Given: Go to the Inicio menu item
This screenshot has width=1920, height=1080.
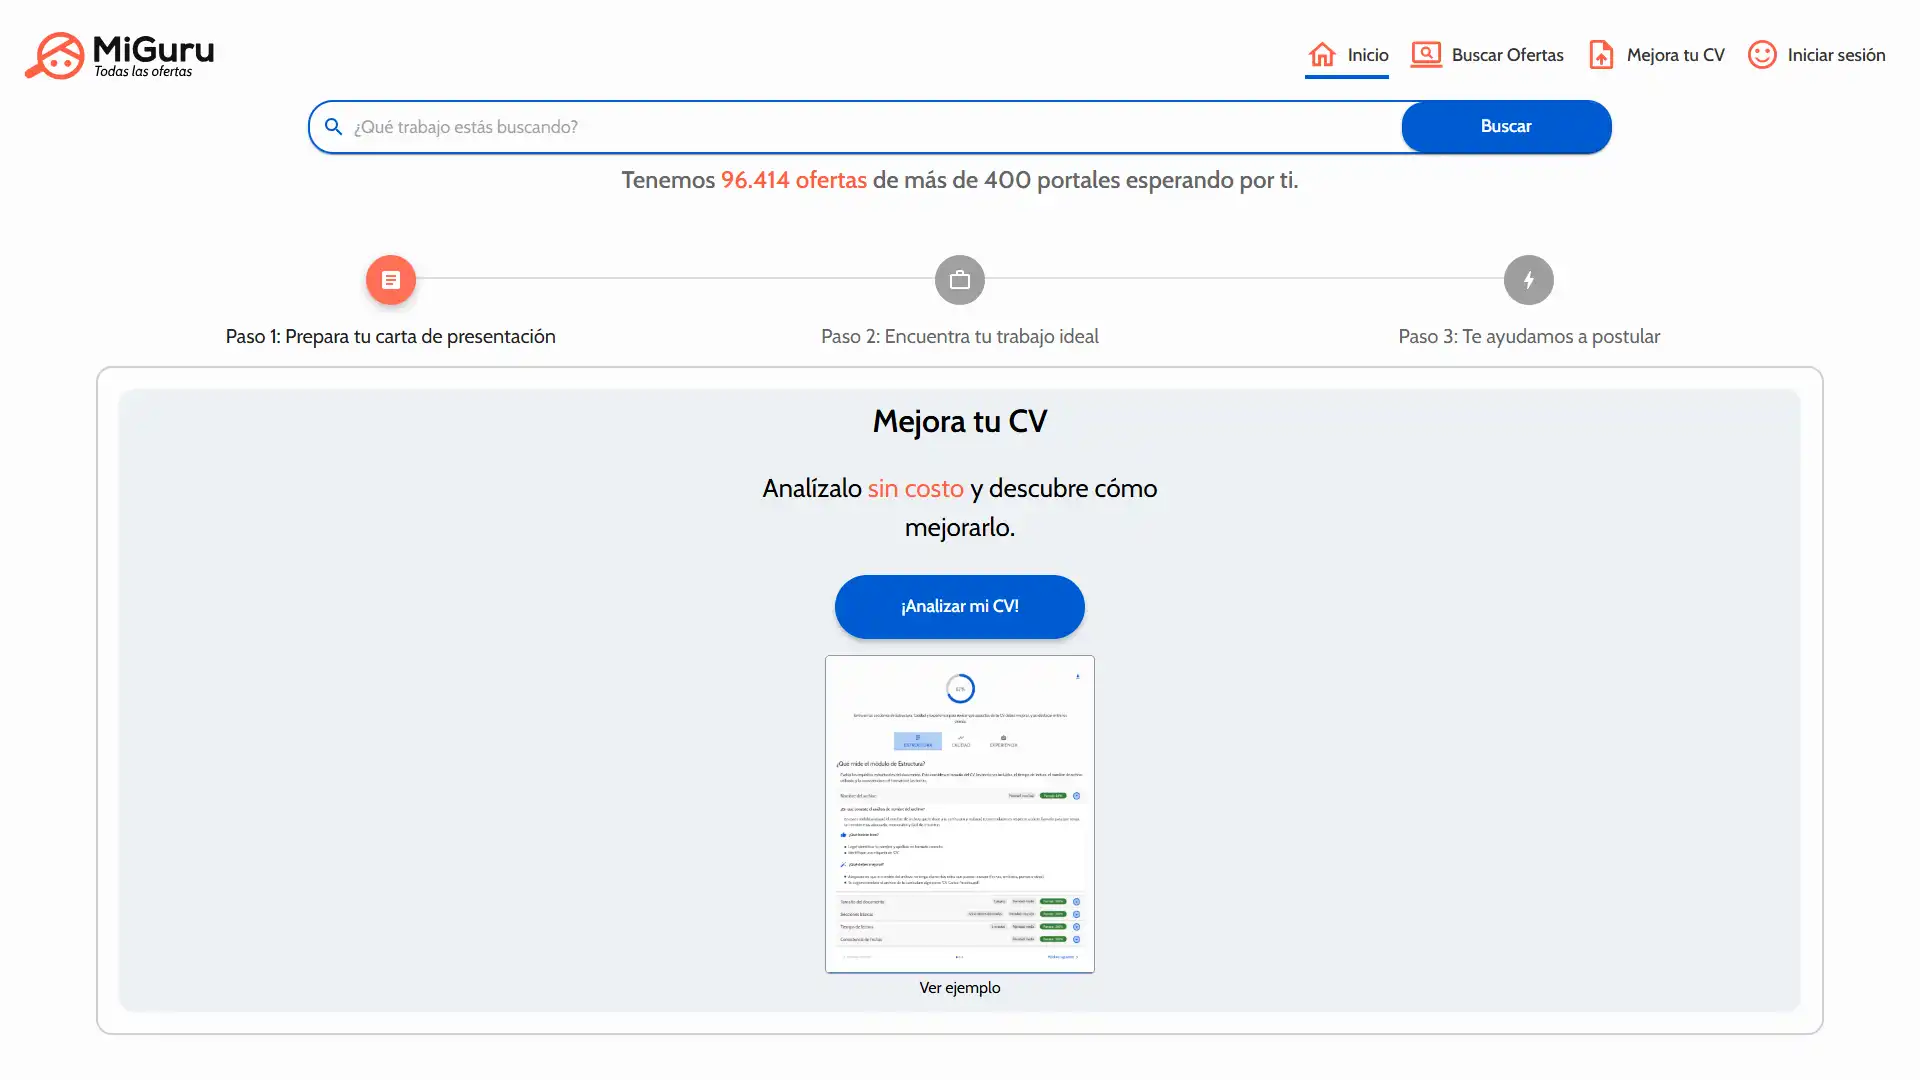Looking at the screenshot, I should click(x=1347, y=55).
